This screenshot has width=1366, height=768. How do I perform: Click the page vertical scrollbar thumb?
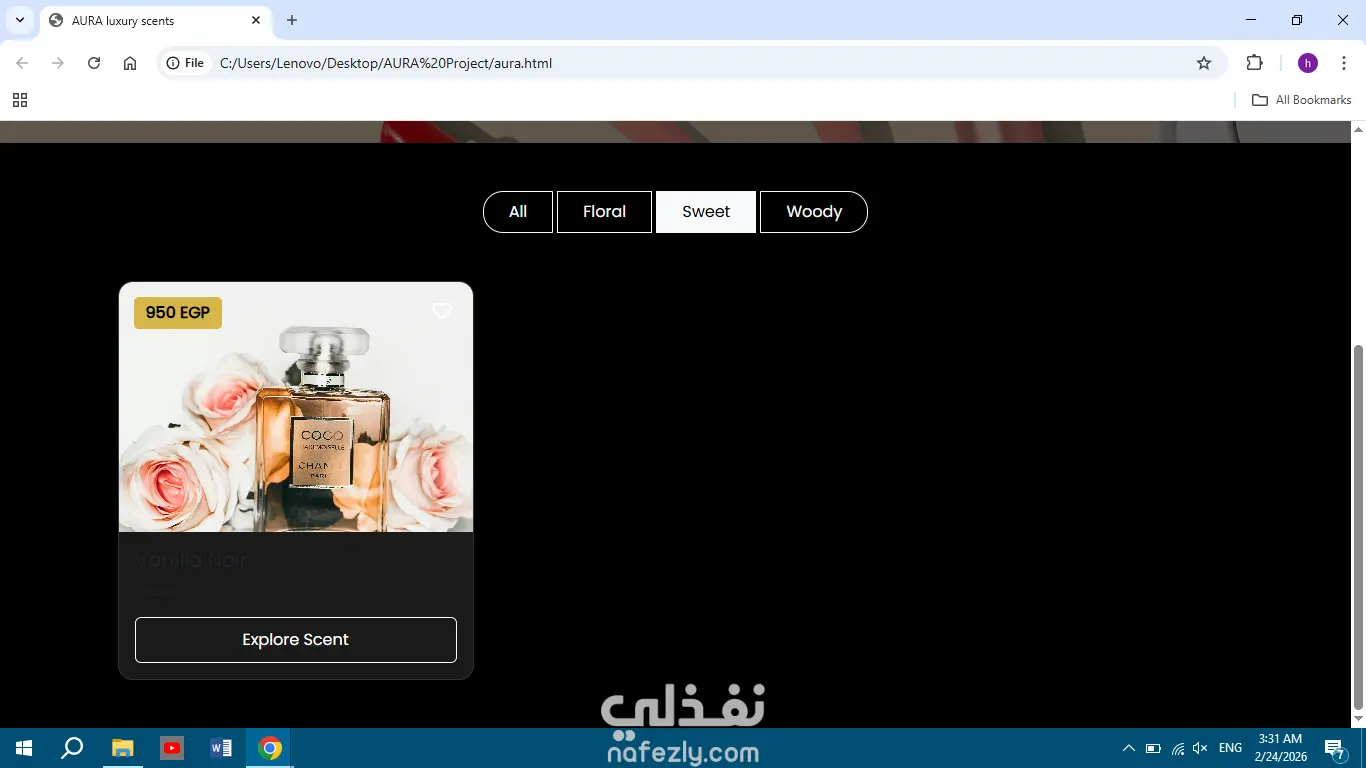tap(1358, 527)
